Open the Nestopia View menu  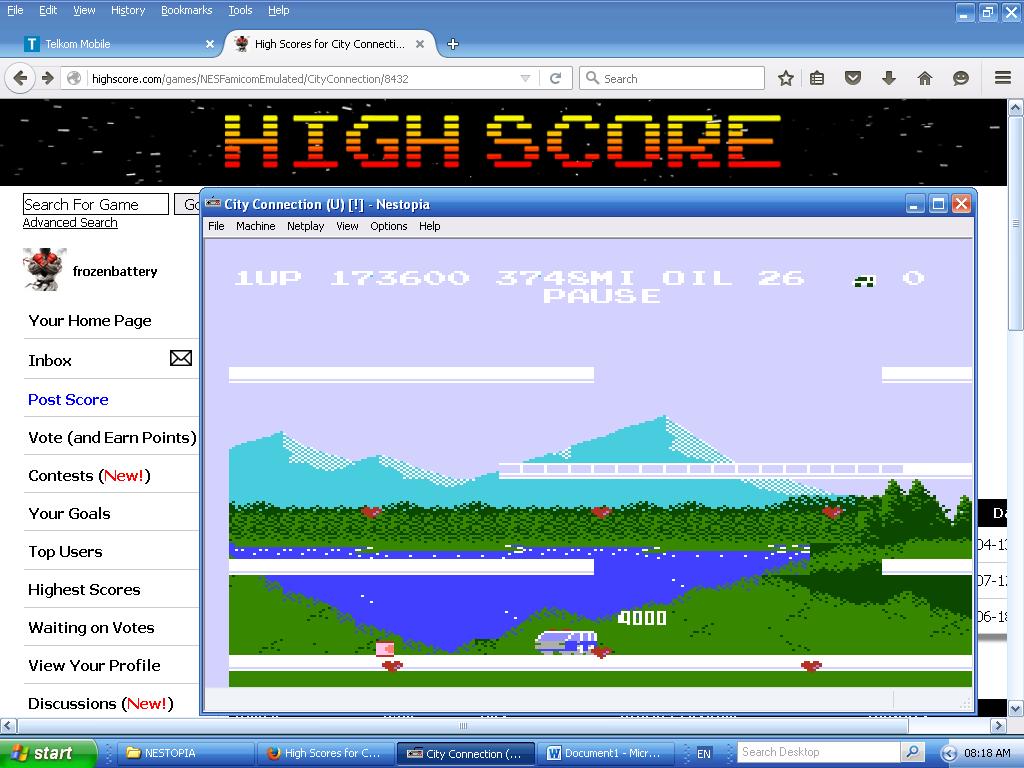pyautogui.click(x=347, y=226)
